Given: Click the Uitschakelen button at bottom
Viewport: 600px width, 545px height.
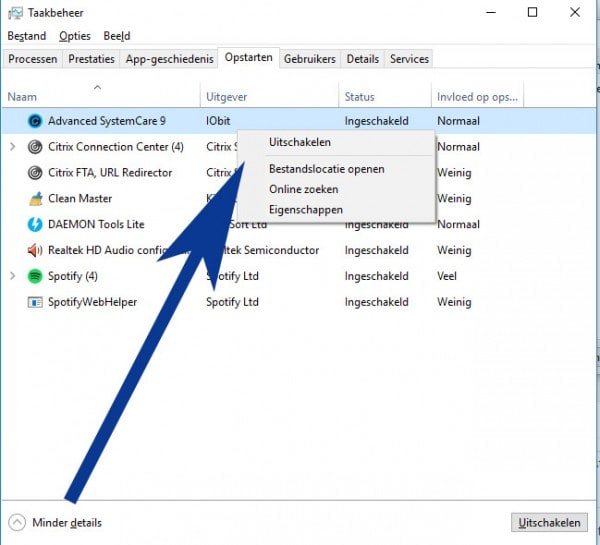Looking at the screenshot, I should click(549, 522).
